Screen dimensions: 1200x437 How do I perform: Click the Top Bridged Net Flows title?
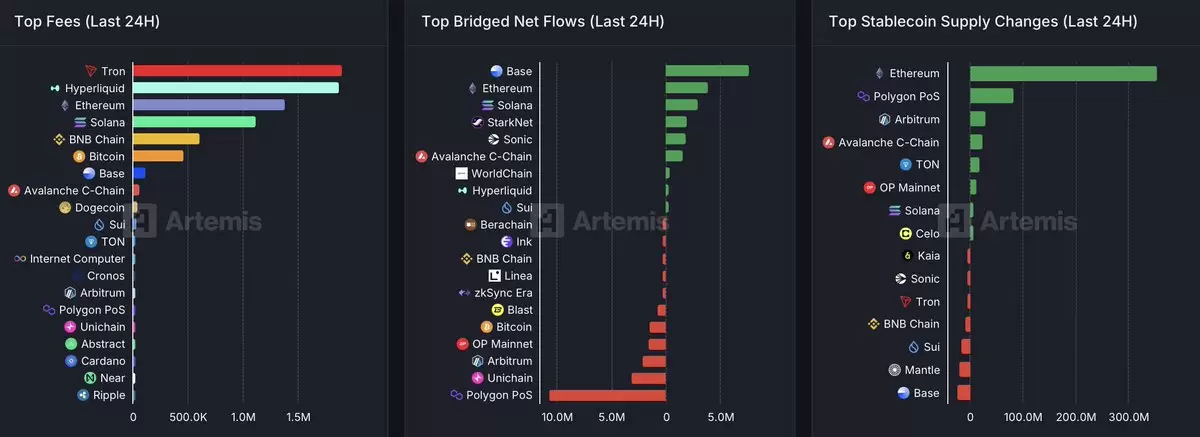click(x=543, y=21)
